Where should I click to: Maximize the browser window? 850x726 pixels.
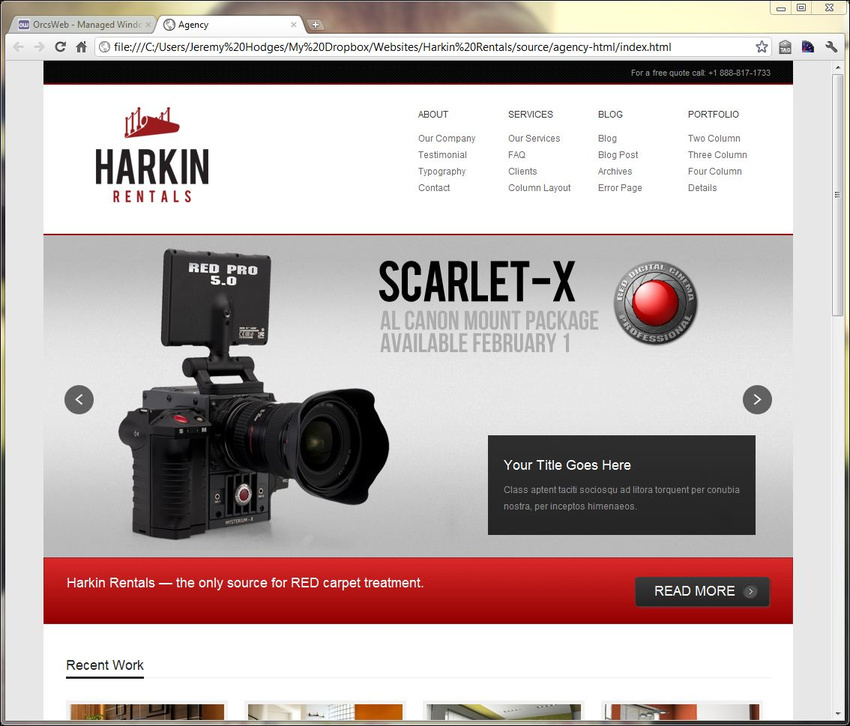coord(801,8)
